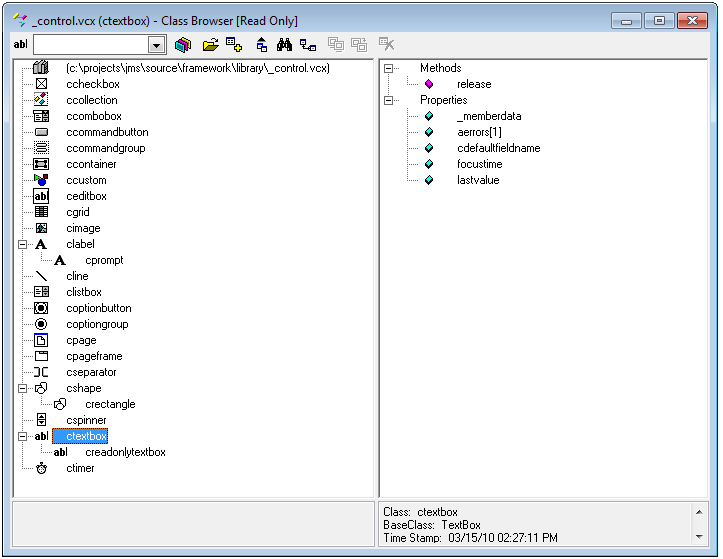Click the abl class icon left of dropdown
The height and width of the screenshot is (559, 723).
pyautogui.click(x=20, y=45)
